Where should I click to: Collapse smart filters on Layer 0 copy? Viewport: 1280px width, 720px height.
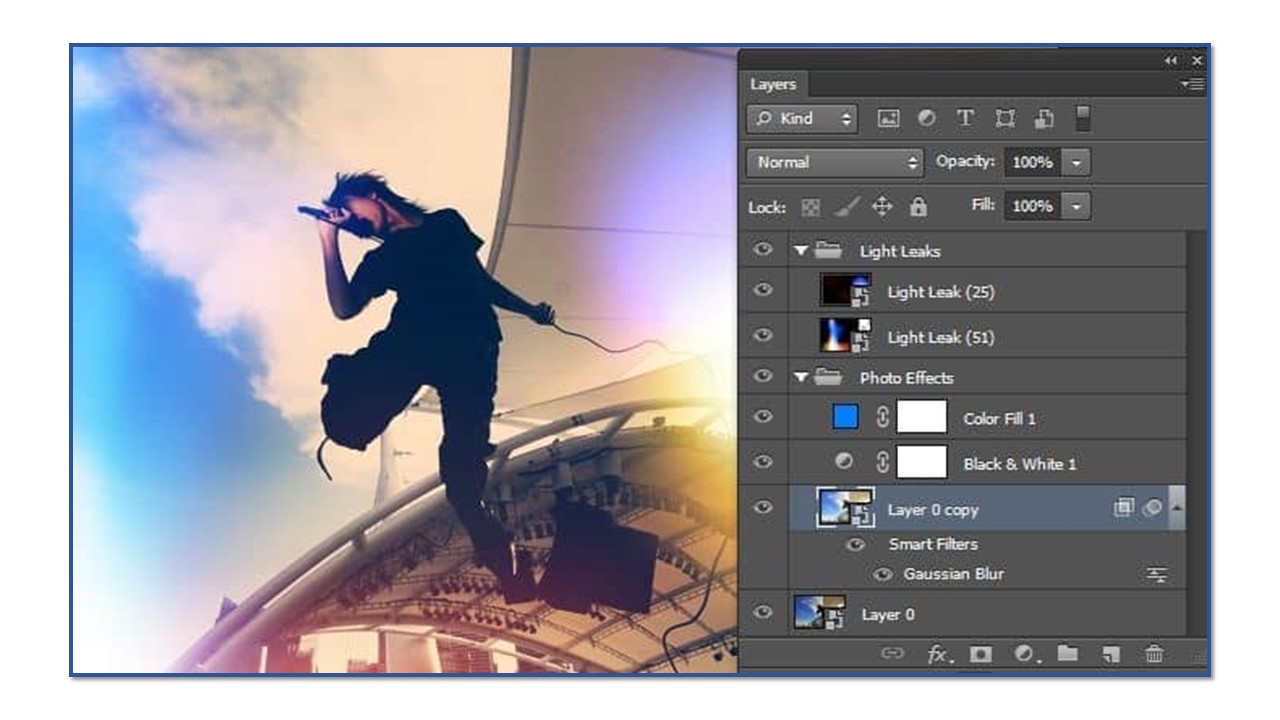point(1175,509)
